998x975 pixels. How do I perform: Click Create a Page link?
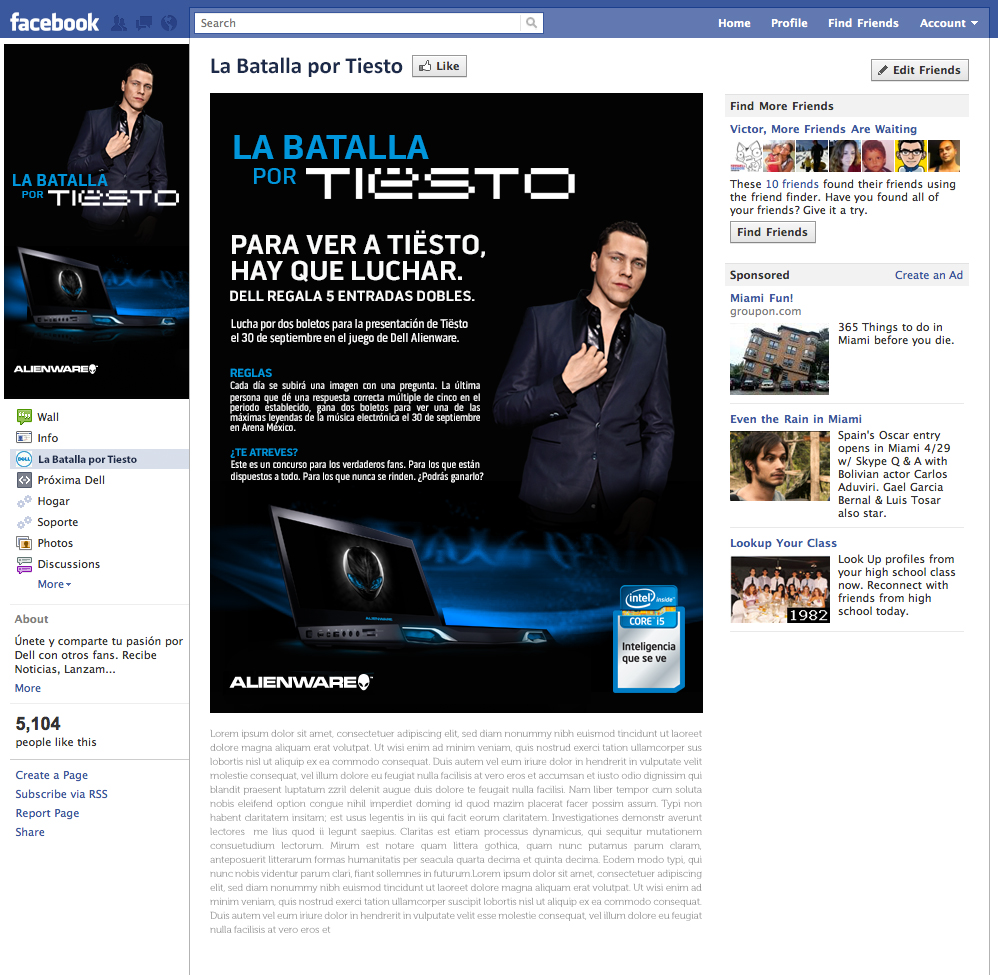(x=52, y=775)
